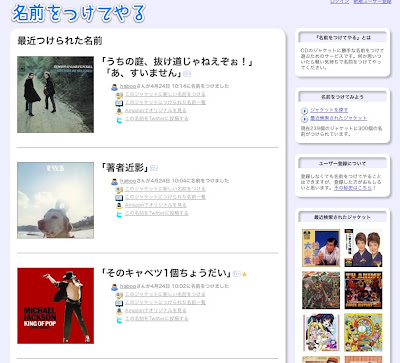This screenshot has height=363, width=400.
Task: Open the その秘密はこちら link
Action: tap(353, 188)
